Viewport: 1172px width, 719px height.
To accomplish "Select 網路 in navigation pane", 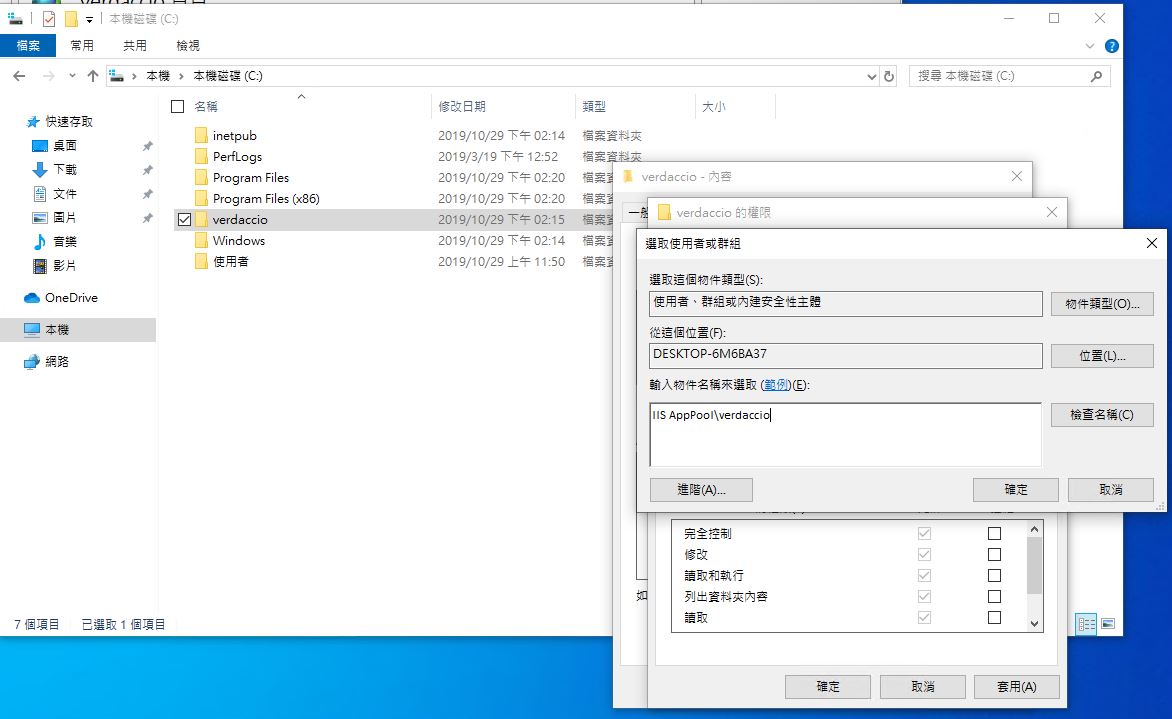I will (x=57, y=362).
